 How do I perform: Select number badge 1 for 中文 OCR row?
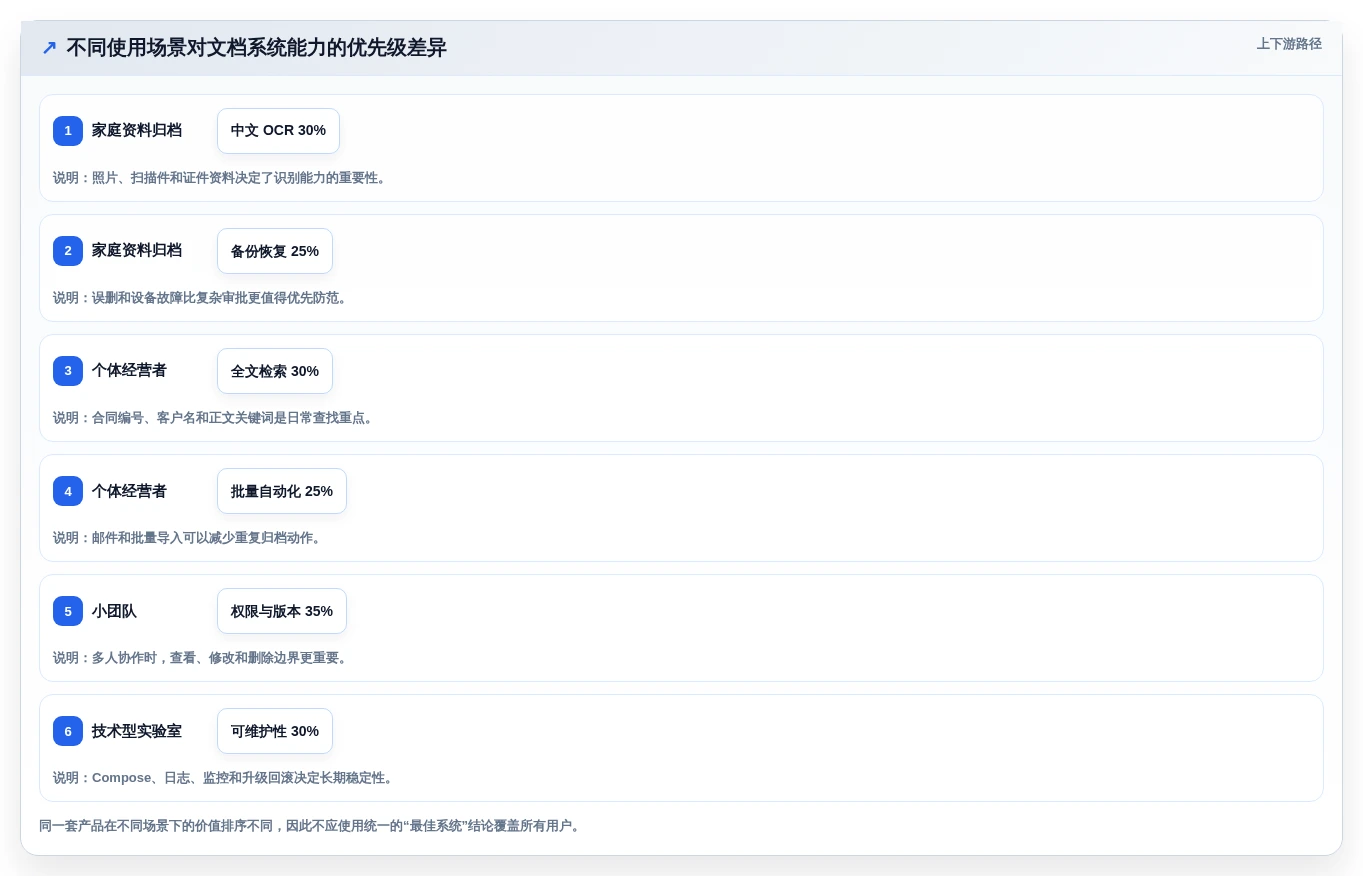[68, 131]
